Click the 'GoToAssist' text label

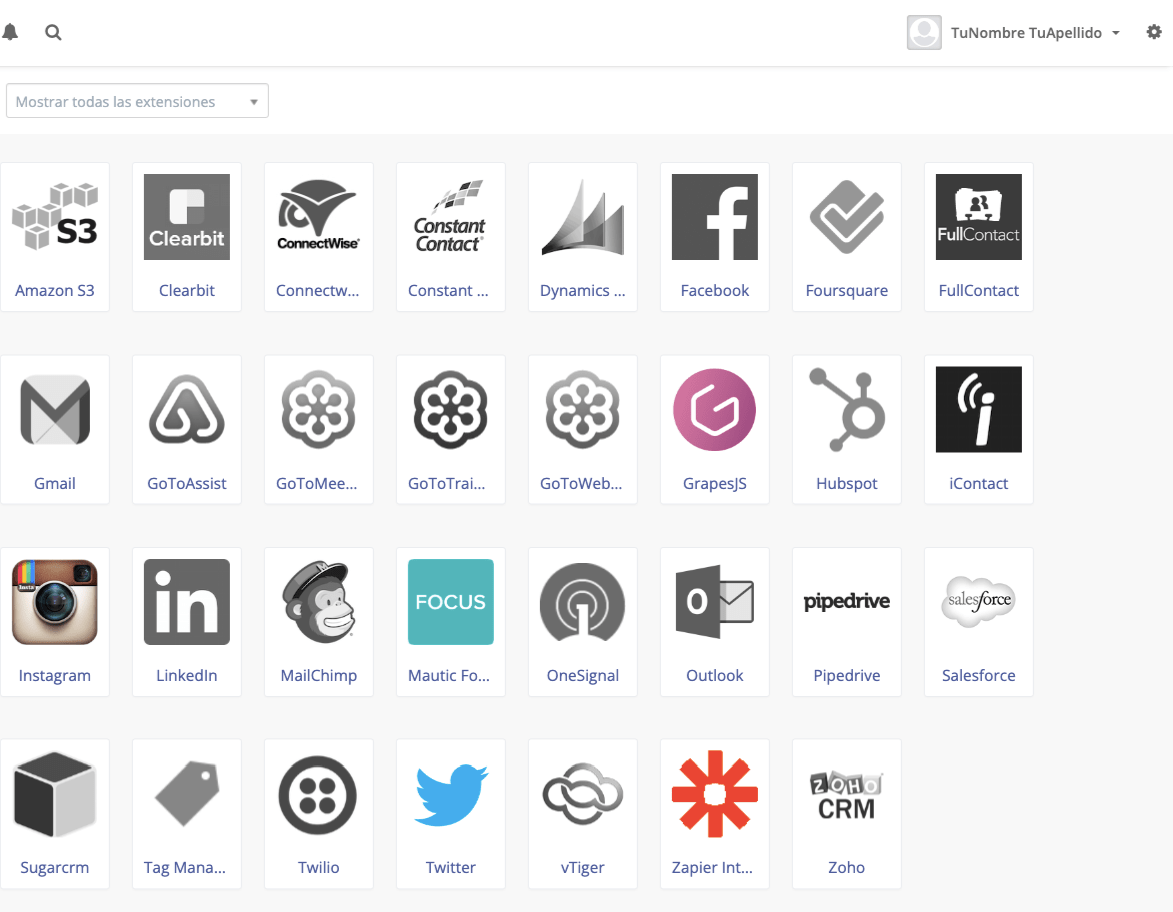click(x=187, y=483)
